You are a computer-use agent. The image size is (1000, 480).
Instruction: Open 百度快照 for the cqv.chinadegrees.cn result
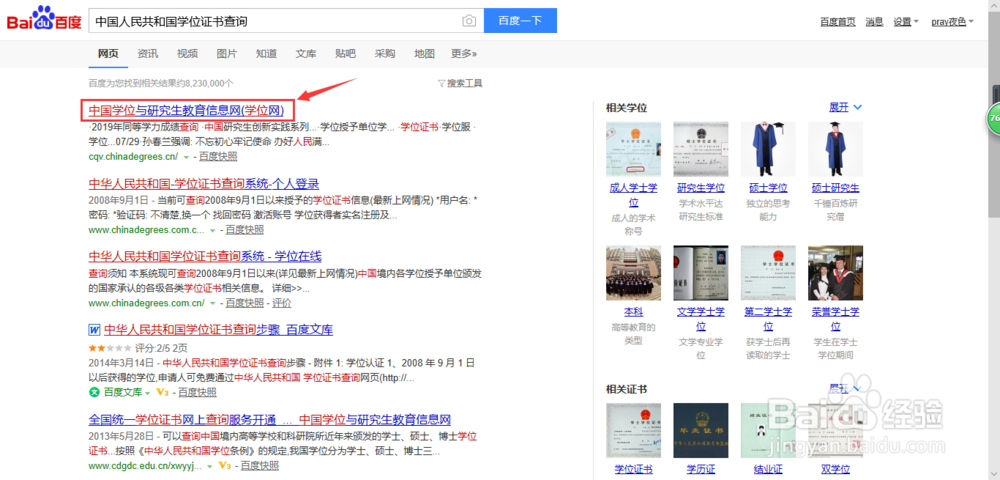tap(217, 156)
